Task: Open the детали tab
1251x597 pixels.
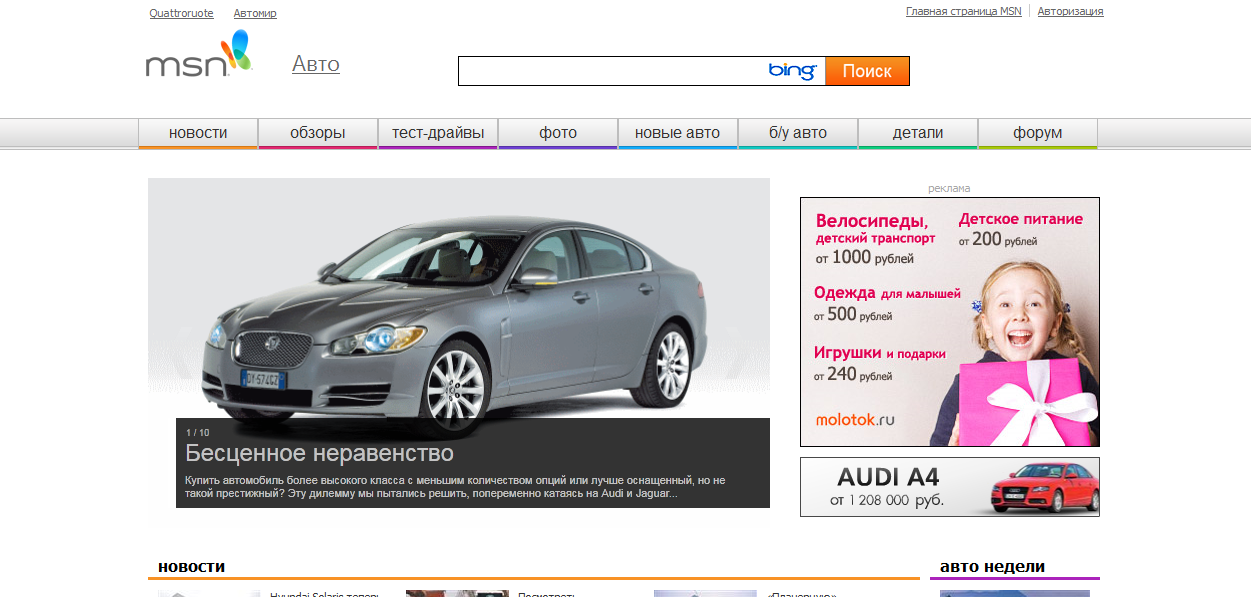Action: pyautogui.click(x=918, y=133)
